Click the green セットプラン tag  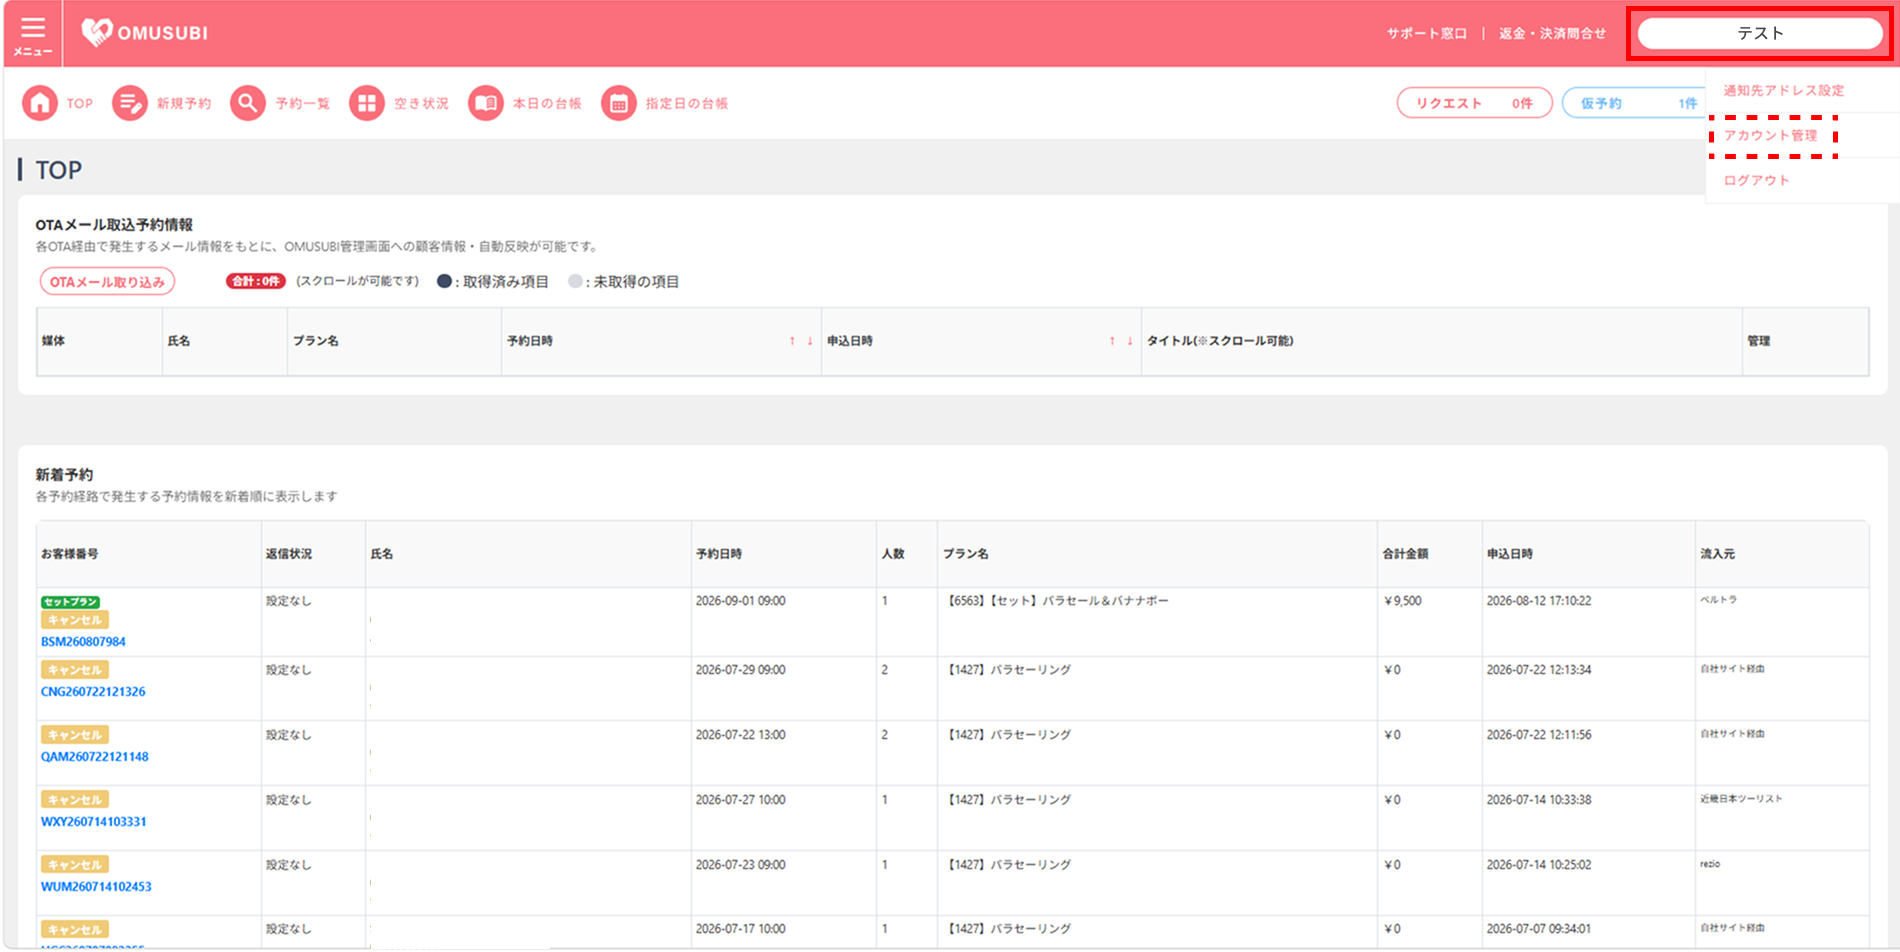pos(70,602)
